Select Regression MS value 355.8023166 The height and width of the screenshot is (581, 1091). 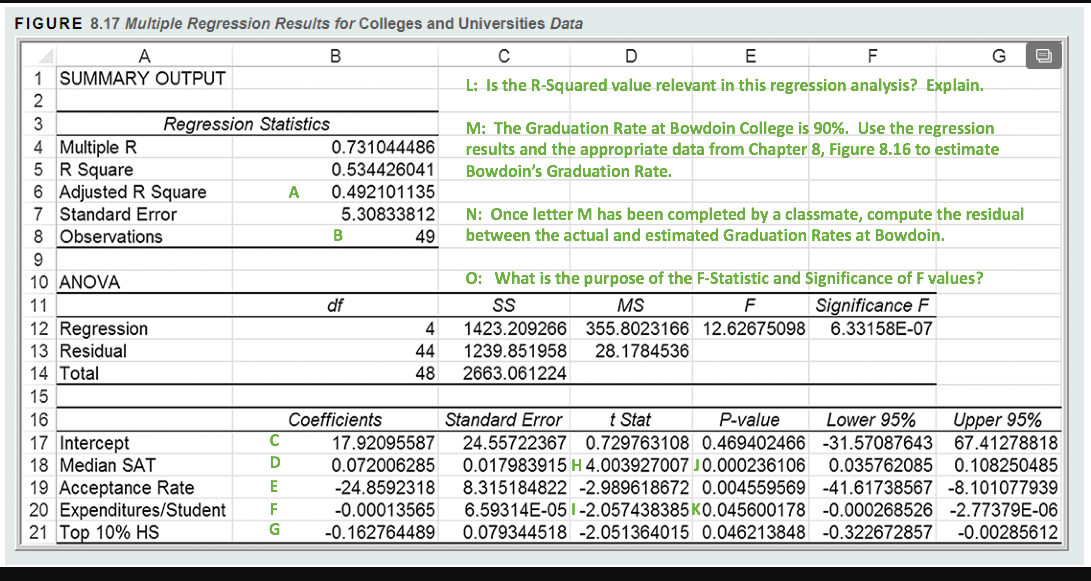pyautogui.click(x=638, y=328)
